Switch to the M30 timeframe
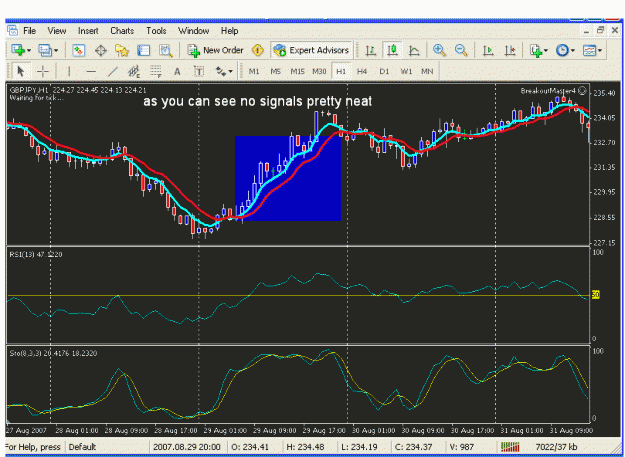Image resolution: width=625 pixels, height=457 pixels. pyautogui.click(x=319, y=72)
